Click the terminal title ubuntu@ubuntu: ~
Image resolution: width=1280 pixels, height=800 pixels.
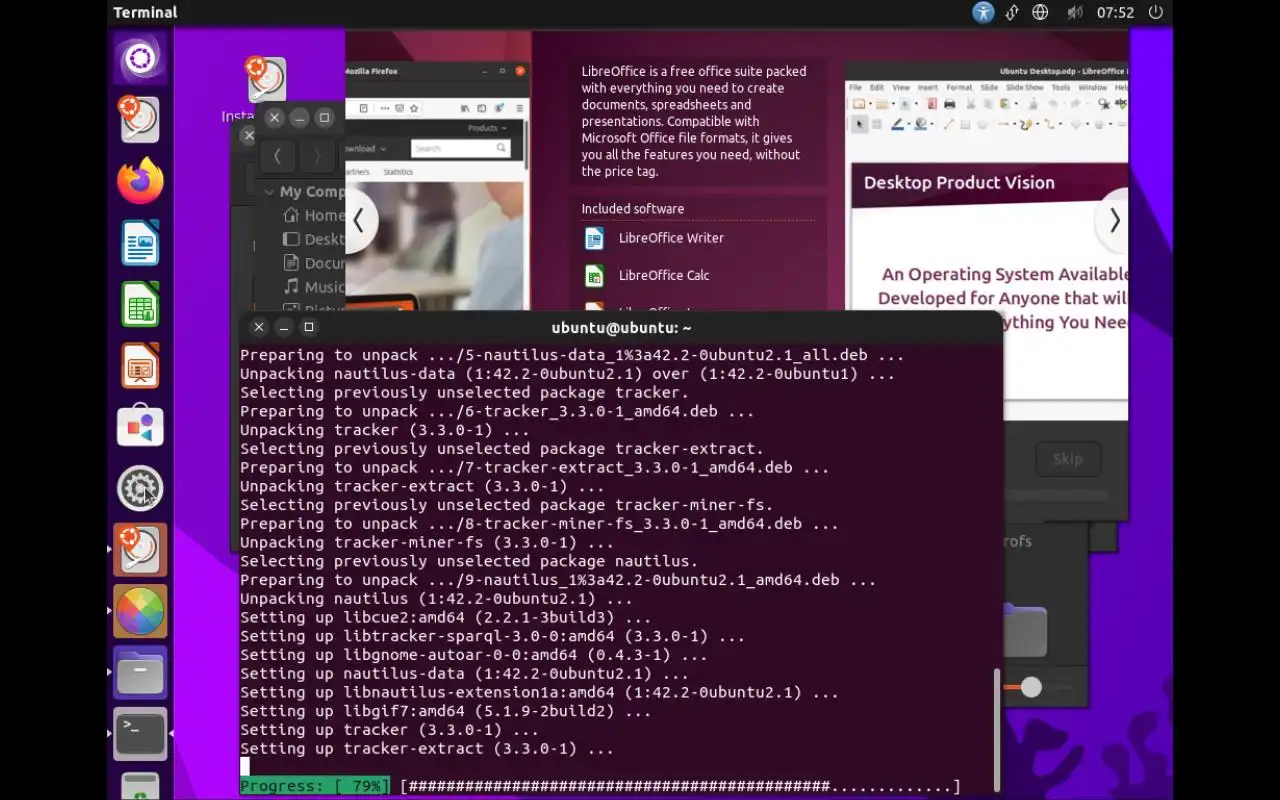621,328
